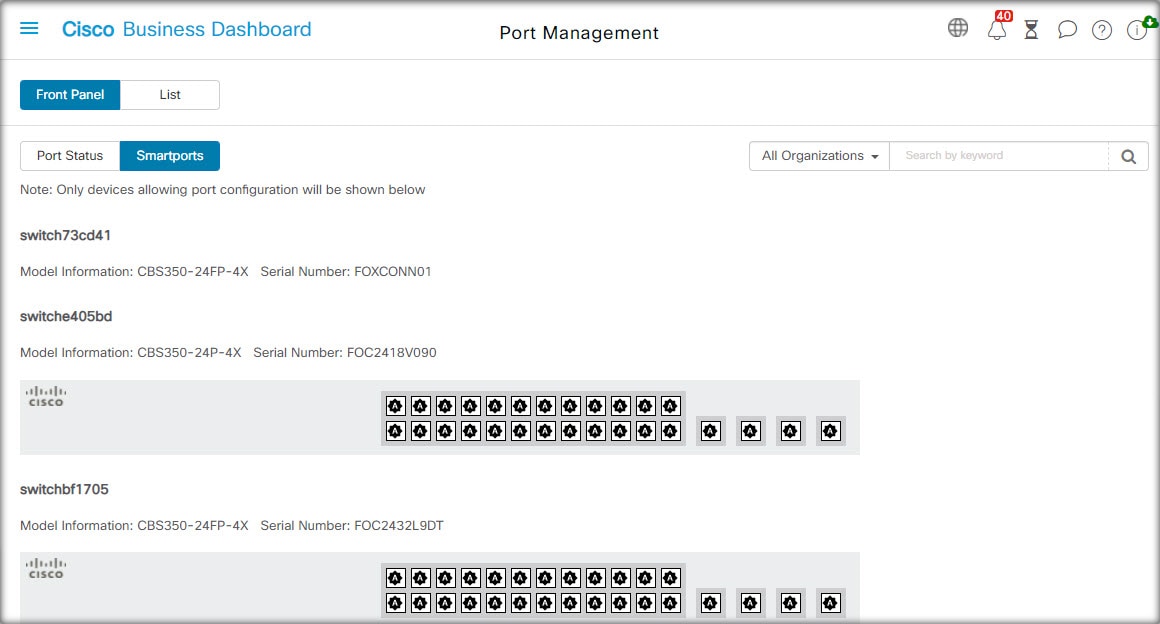This screenshot has width=1160, height=624.
Task: Select third uplink SFP port on switche405bd
Action: click(x=790, y=431)
